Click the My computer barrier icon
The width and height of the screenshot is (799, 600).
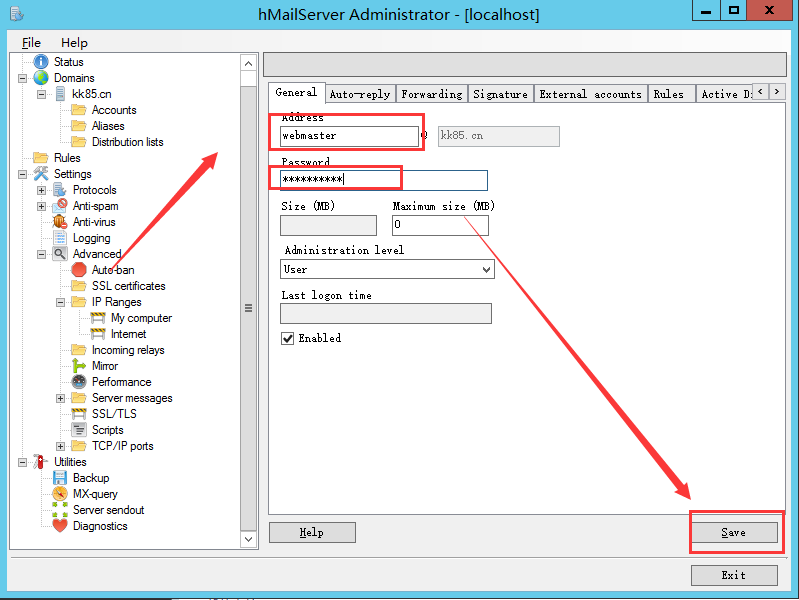tap(98, 318)
